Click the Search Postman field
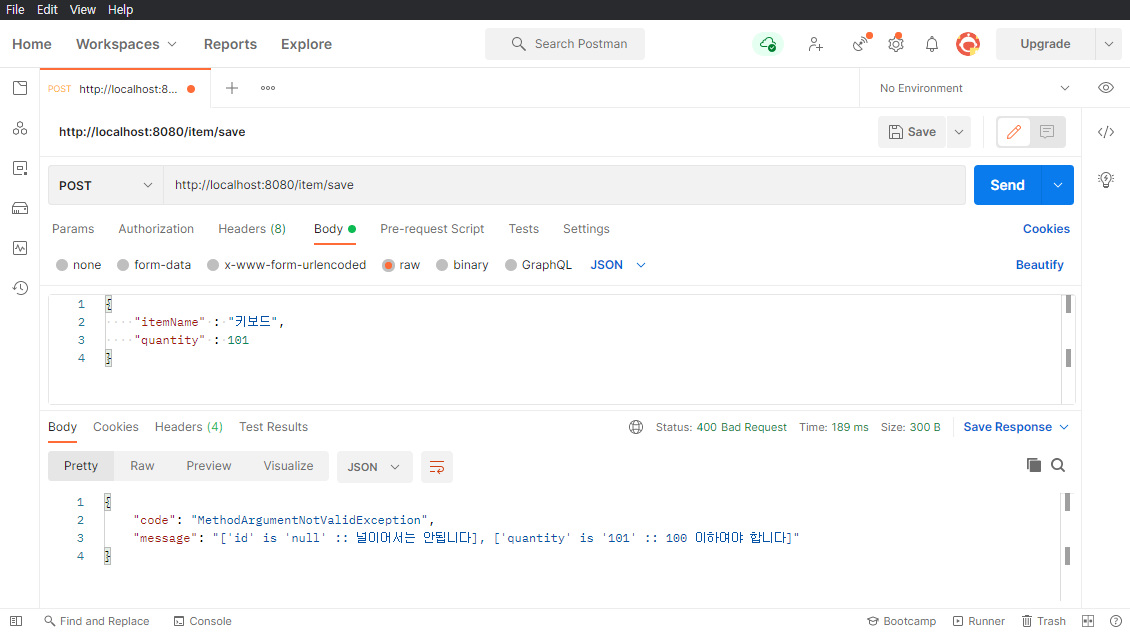Image resolution: width=1130 pixels, height=633 pixels. (565, 44)
